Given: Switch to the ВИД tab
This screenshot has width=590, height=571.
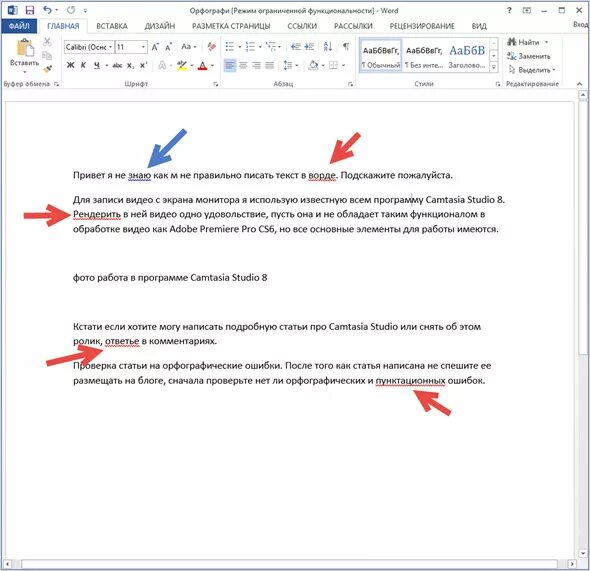Looking at the screenshot, I should (479, 26).
